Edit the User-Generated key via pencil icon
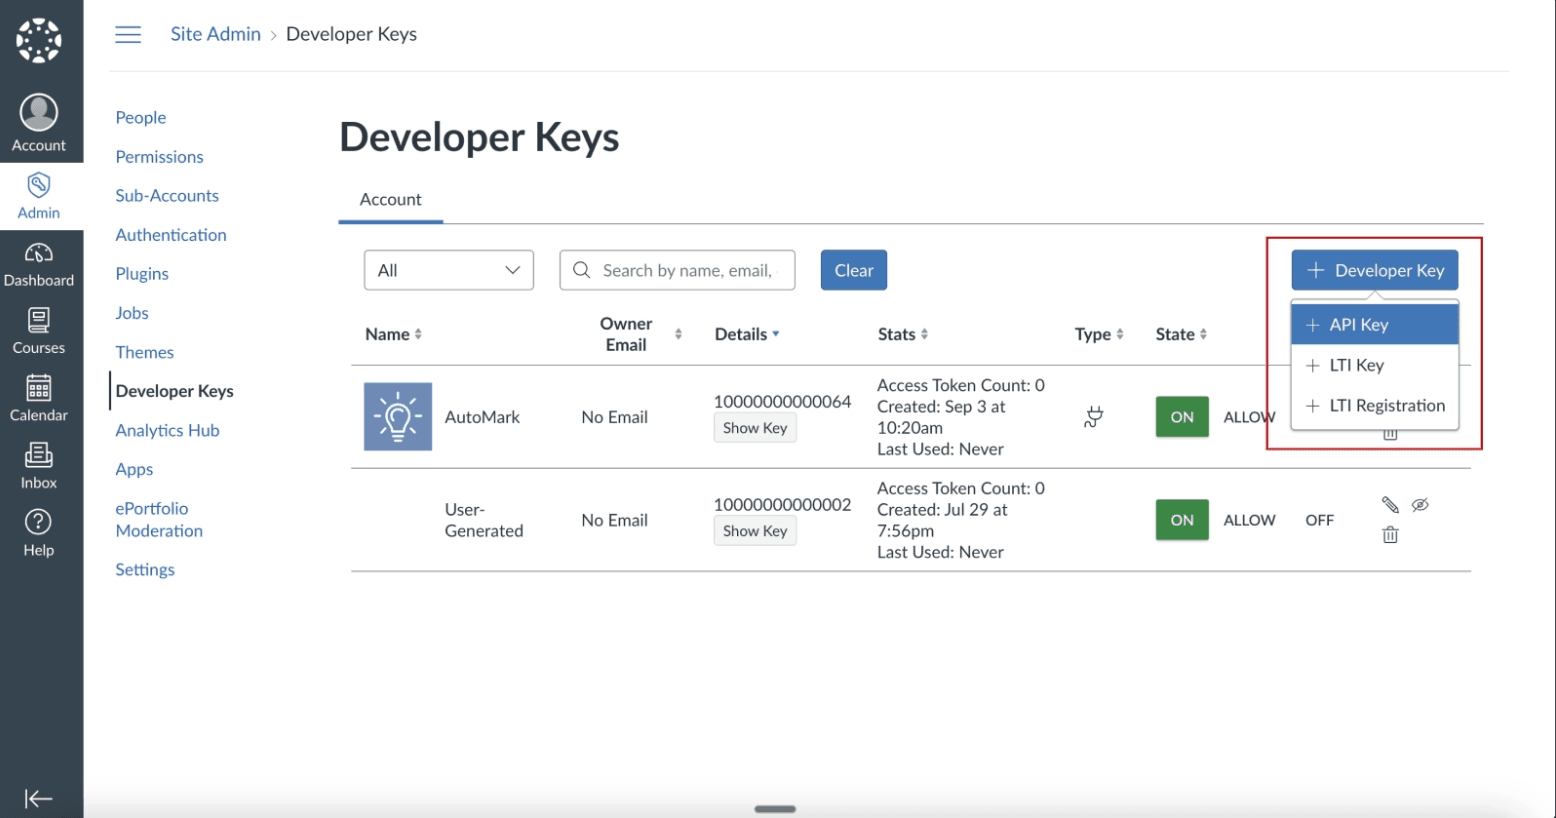Image resolution: width=1556 pixels, height=818 pixels. (1390, 505)
